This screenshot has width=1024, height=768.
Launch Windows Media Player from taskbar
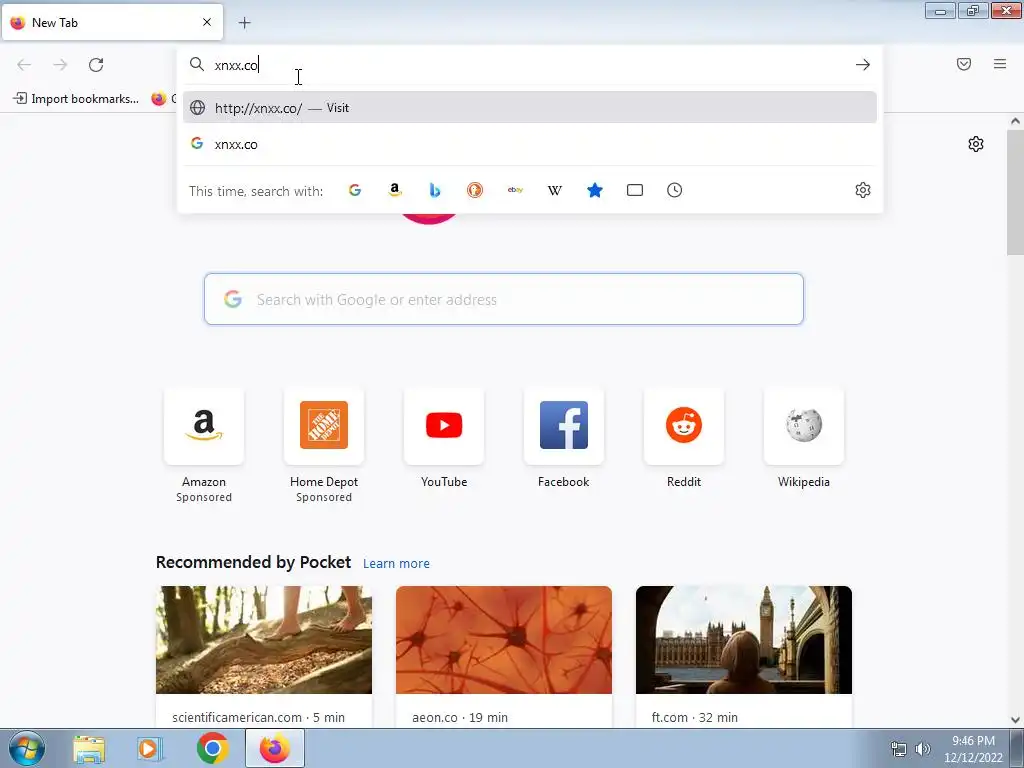coord(149,749)
